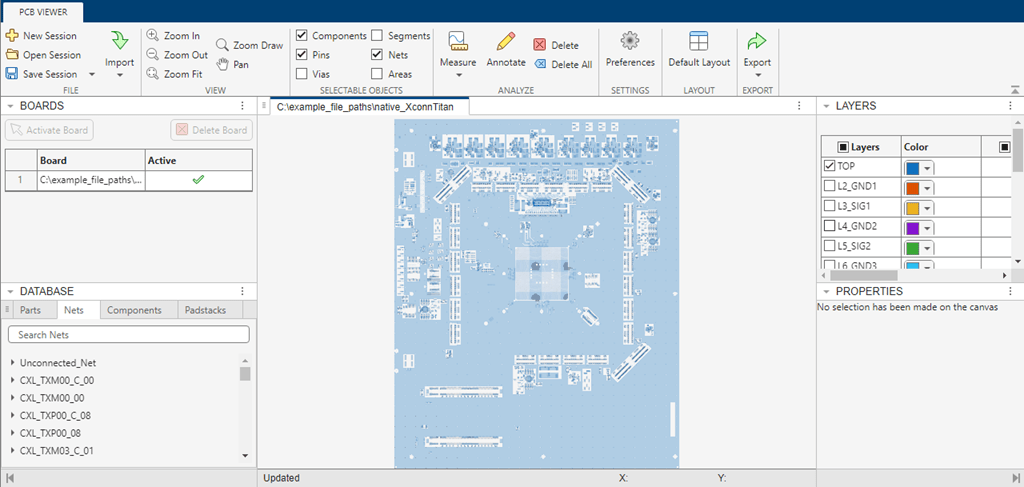Enable the Vias checkbox

302,74
